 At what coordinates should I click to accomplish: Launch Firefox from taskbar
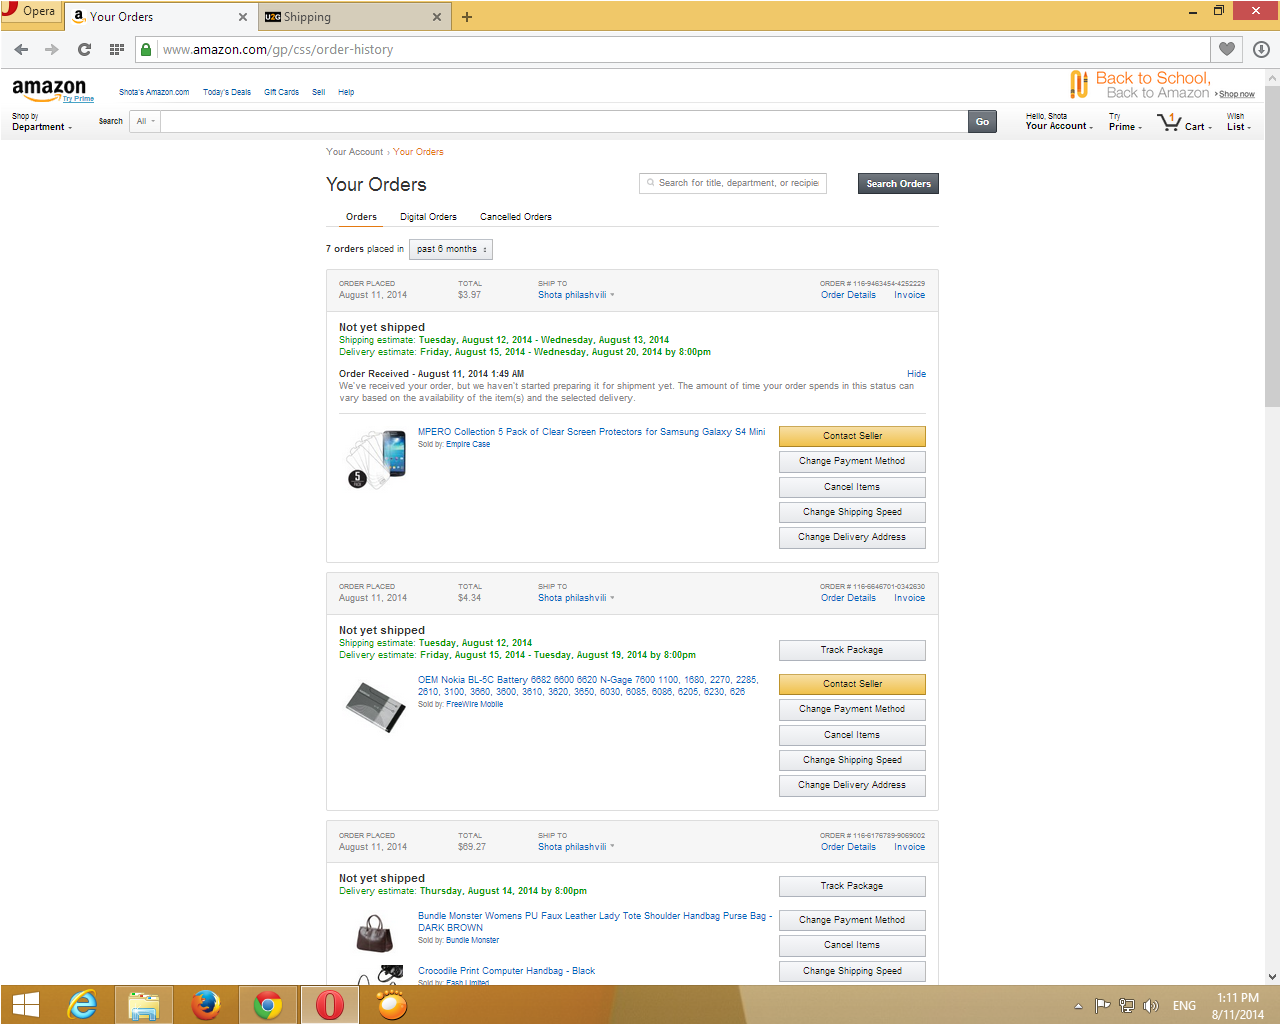(206, 1005)
